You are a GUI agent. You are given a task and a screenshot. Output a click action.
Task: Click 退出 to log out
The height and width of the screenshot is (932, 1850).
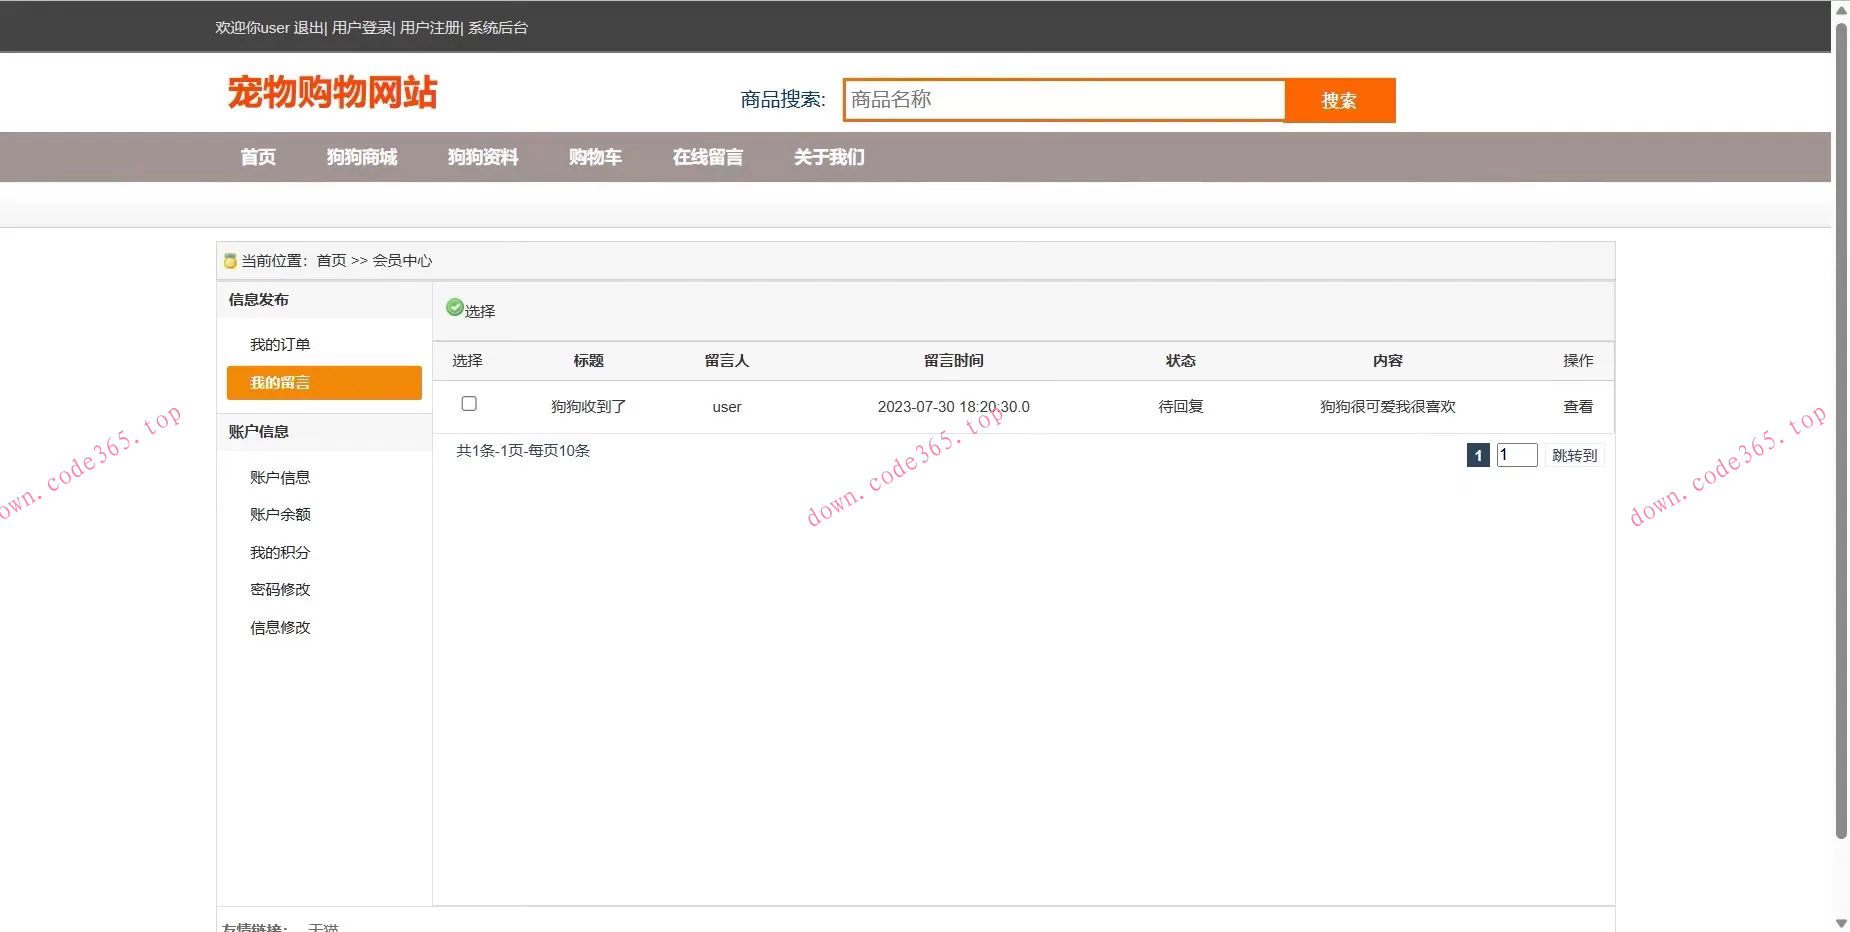click(308, 28)
